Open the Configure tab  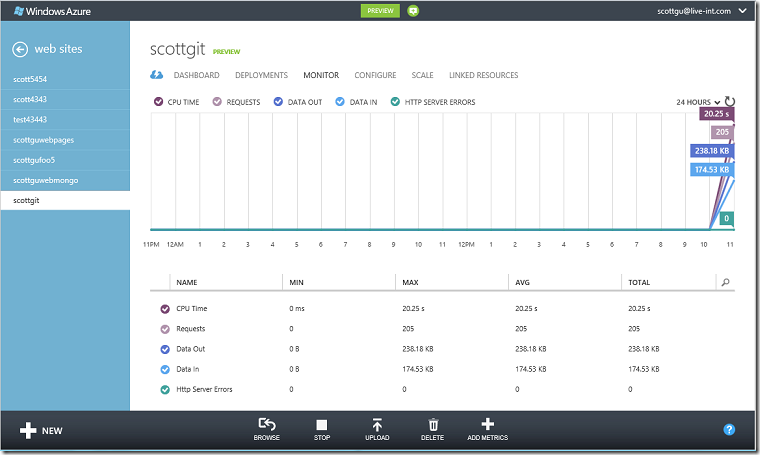[375, 75]
